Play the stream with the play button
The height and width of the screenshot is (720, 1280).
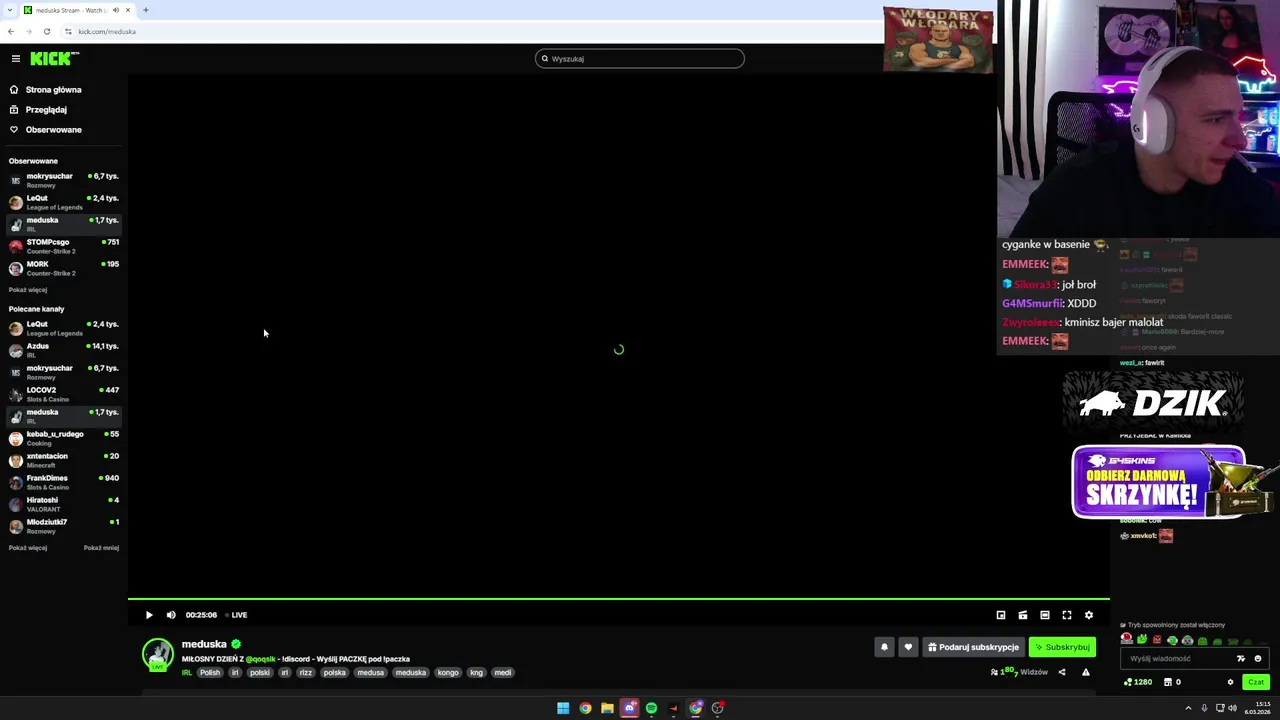tap(149, 615)
